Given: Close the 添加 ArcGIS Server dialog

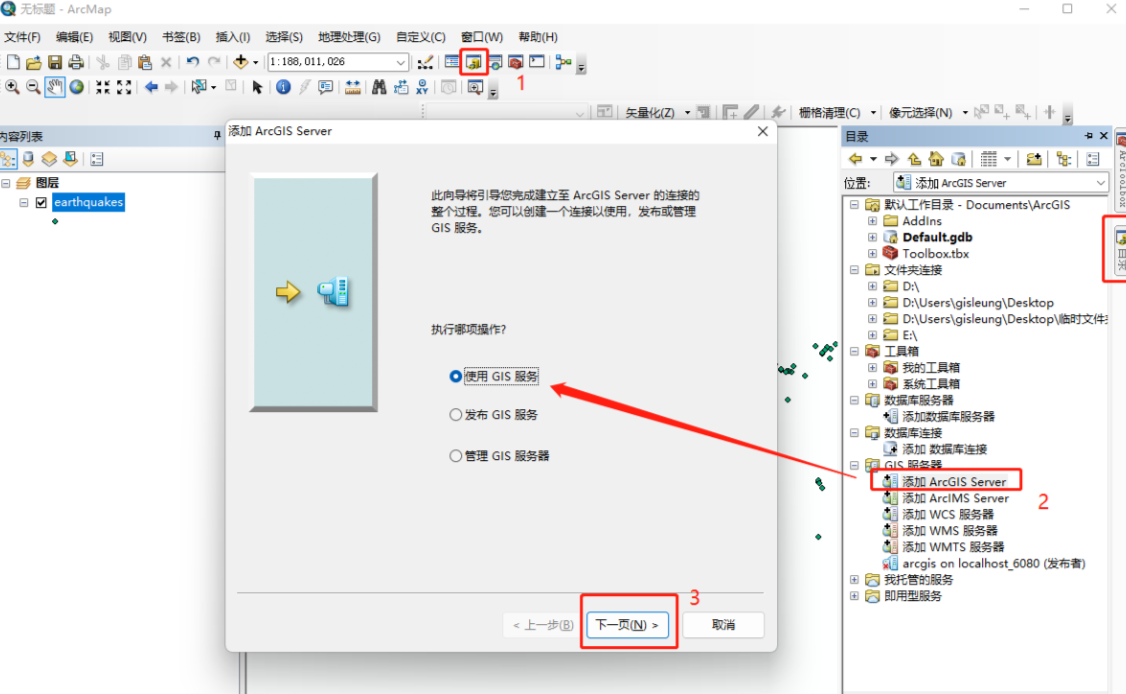Looking at the screenshot, I should click(x=763, y=131).
